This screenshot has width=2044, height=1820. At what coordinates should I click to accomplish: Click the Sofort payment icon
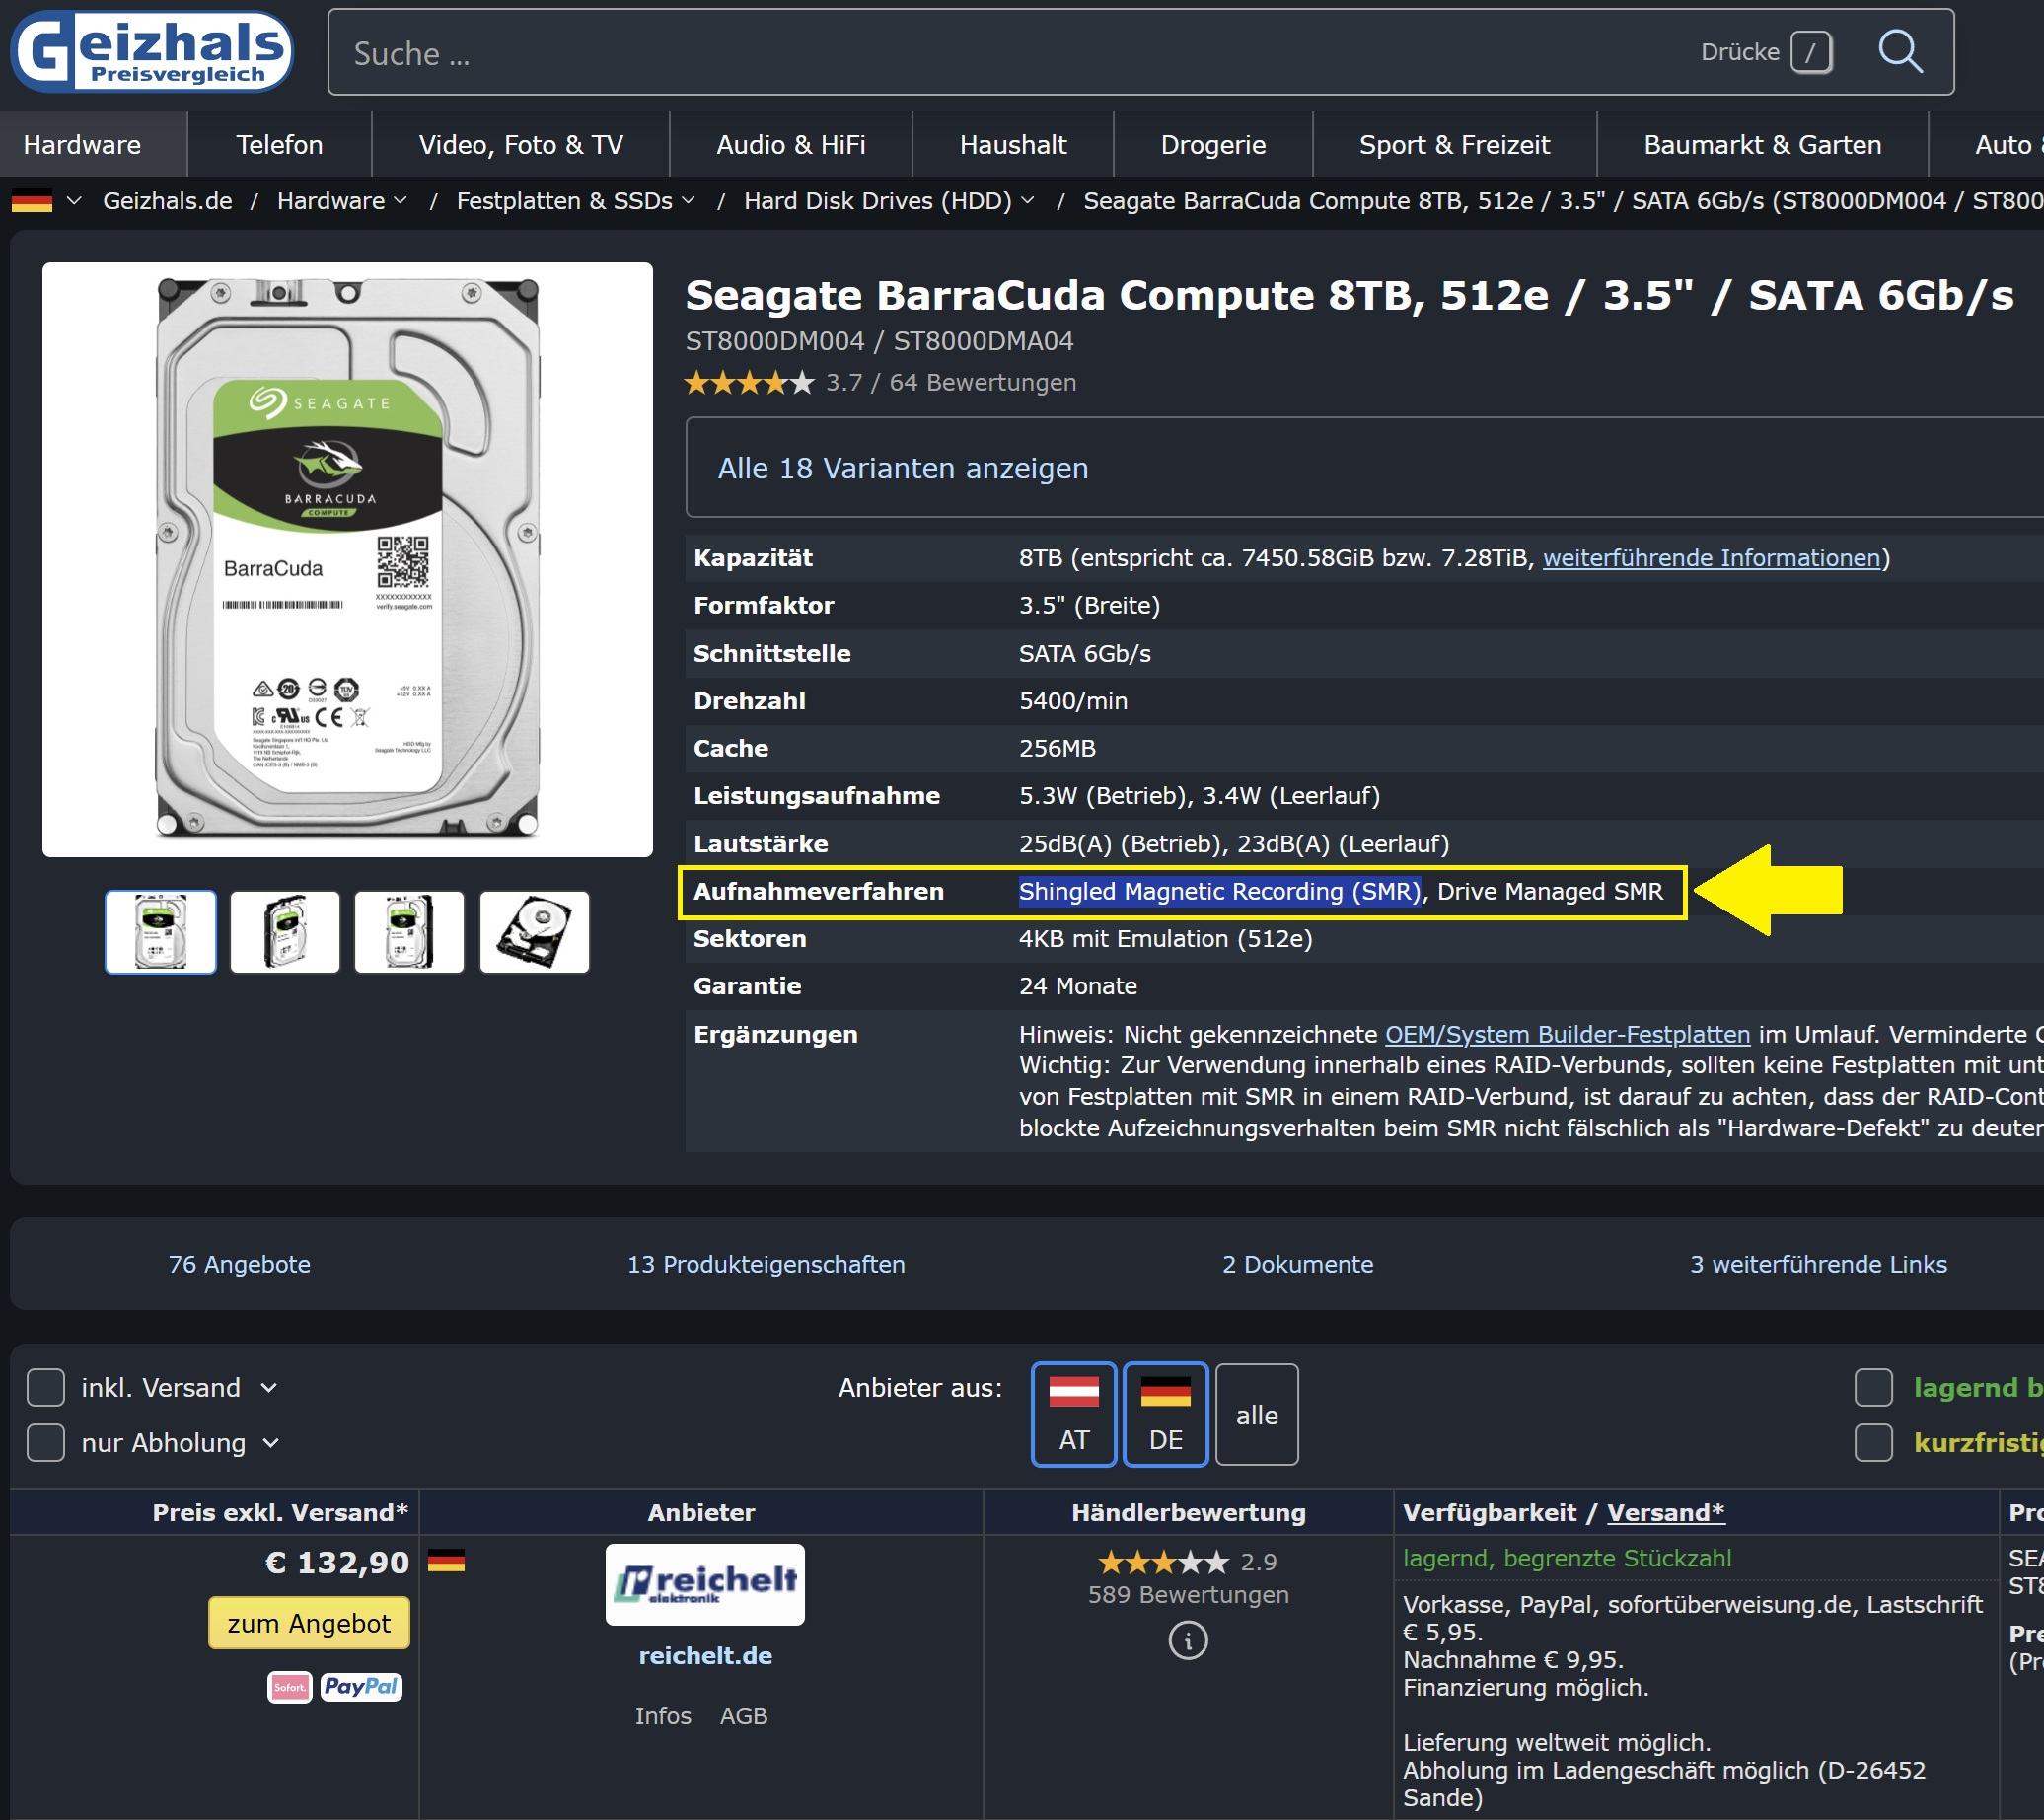pyautogui.click(x=289, y=1687)
